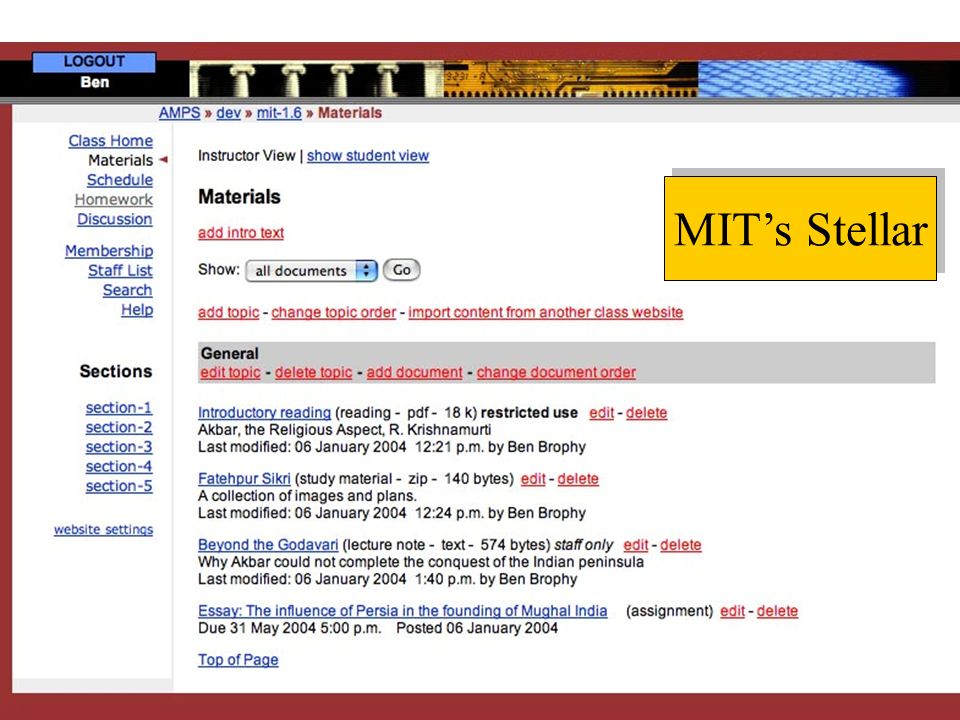Open the Persia essay assignment link
This screenshot has width=960, height=720.
[x=403, y=611]
